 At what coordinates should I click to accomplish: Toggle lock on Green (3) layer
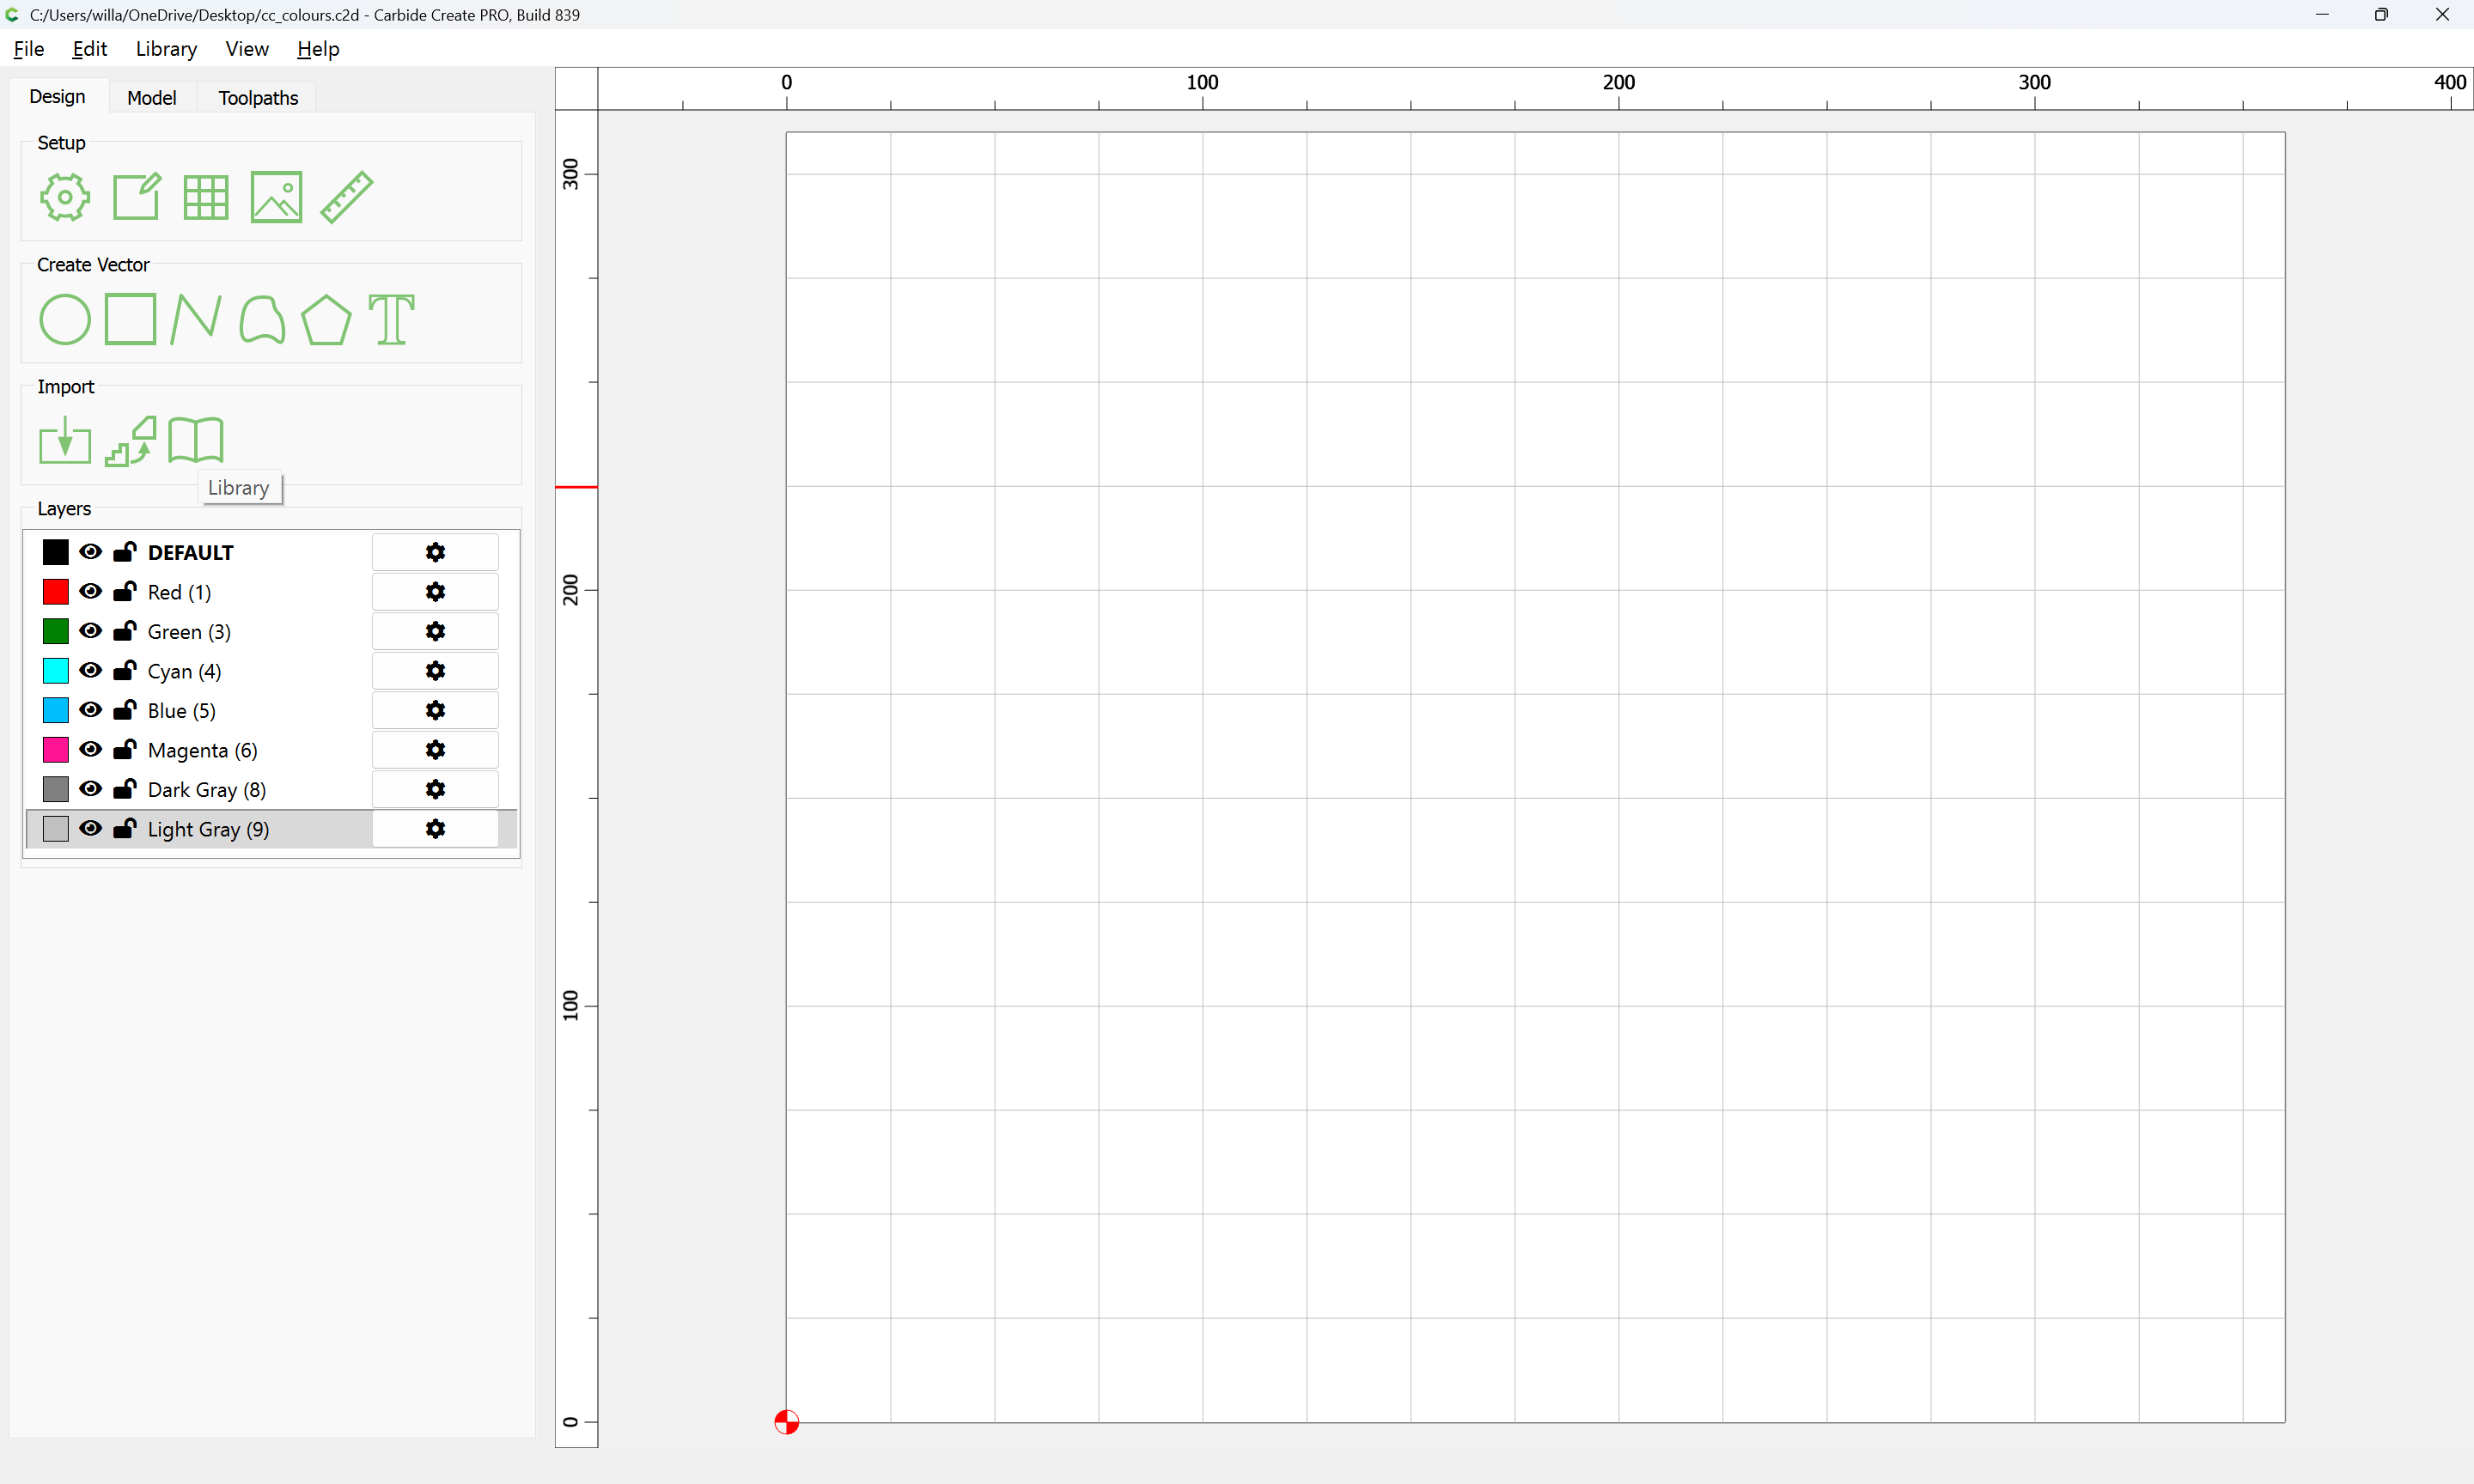tap(125, 631)
